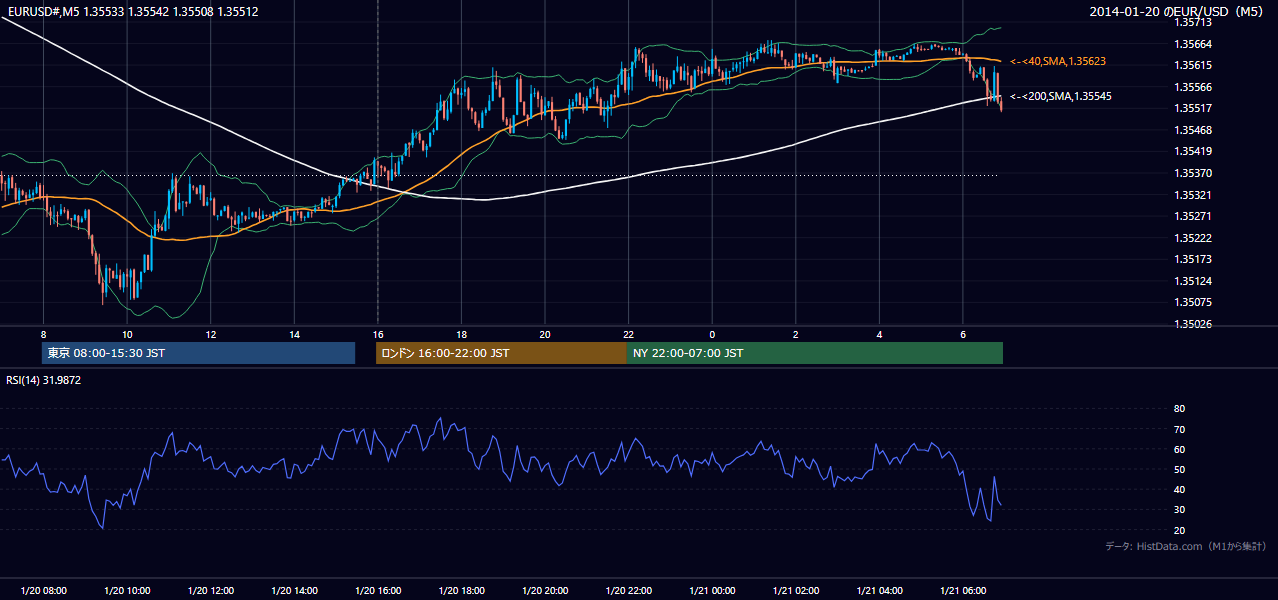Select the 200 SMA label reading 1.35545
The image size is (1278, 600).
click(1061, 97)
